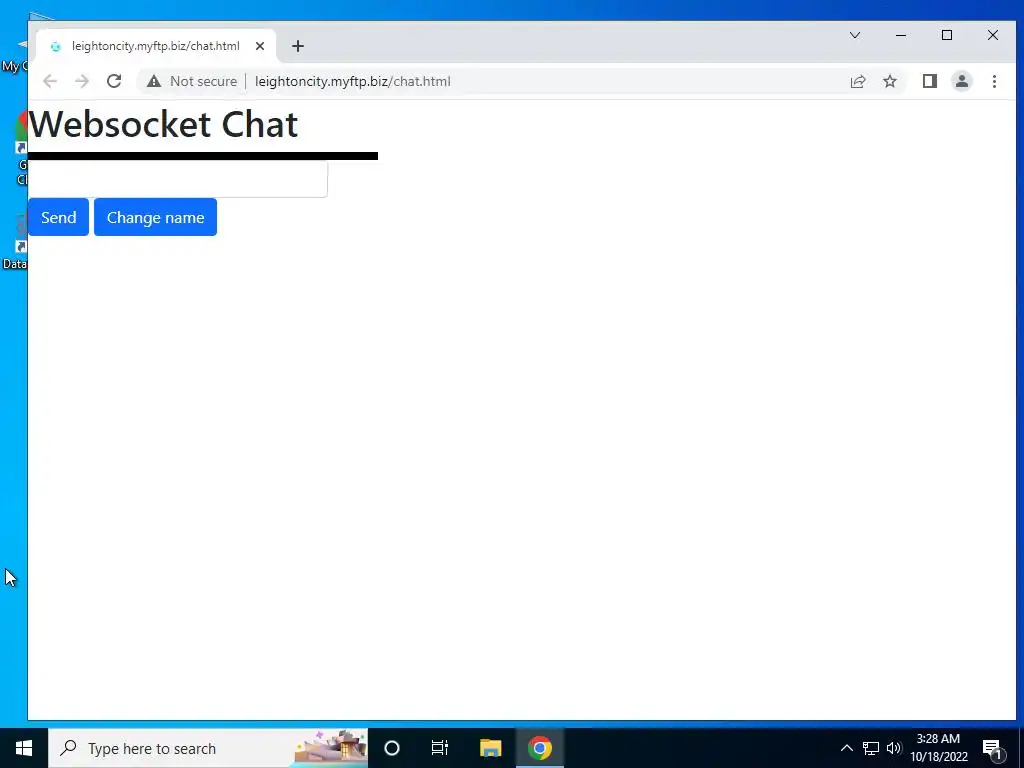1024x768 pixels.
Task: Share this page icon
Action: click(857, 81)
